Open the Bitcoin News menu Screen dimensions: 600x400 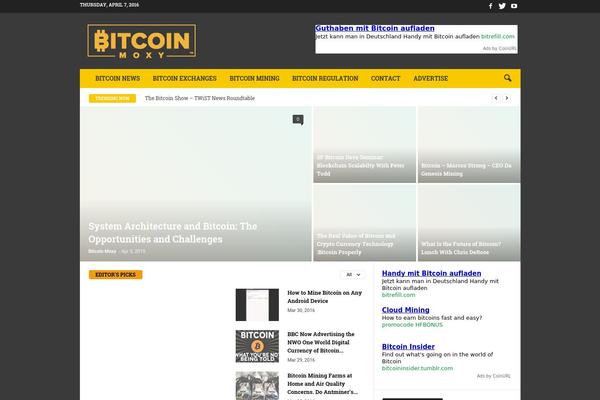117,78
